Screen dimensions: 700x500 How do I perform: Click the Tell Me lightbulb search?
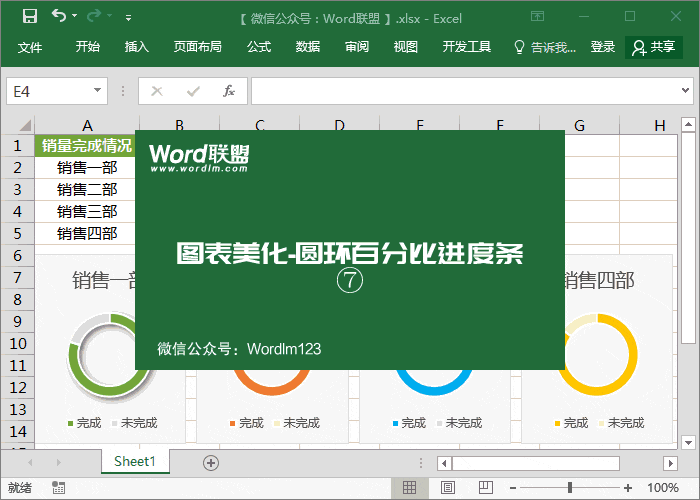(545, 47)
